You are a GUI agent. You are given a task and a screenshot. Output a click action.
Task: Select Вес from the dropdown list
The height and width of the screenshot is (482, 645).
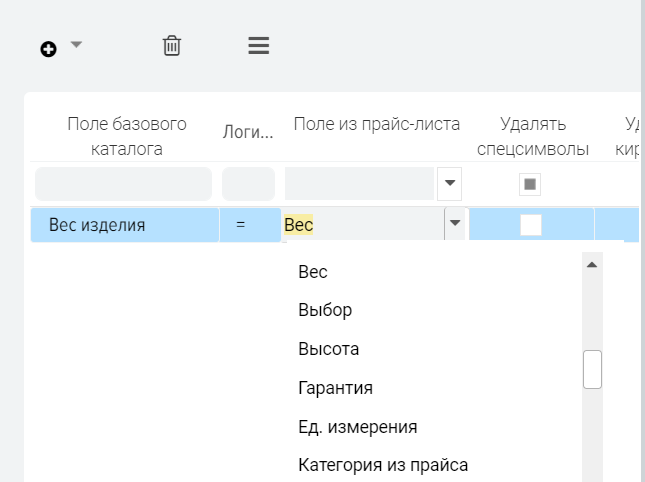[x=313, y=272]
